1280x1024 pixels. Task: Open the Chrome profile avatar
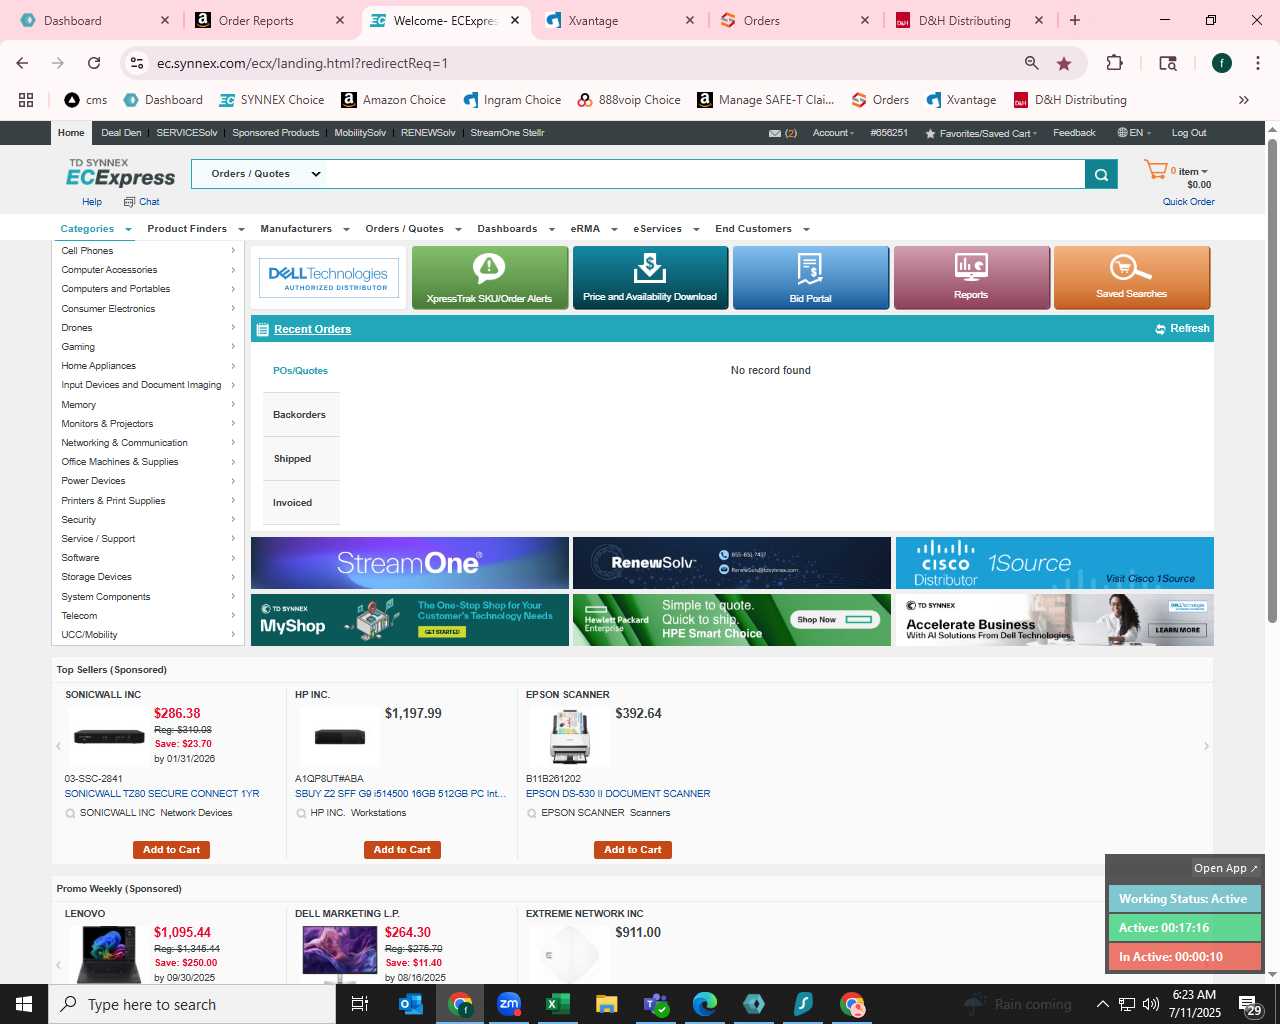pyautogui.click(x=1222, y=63)
